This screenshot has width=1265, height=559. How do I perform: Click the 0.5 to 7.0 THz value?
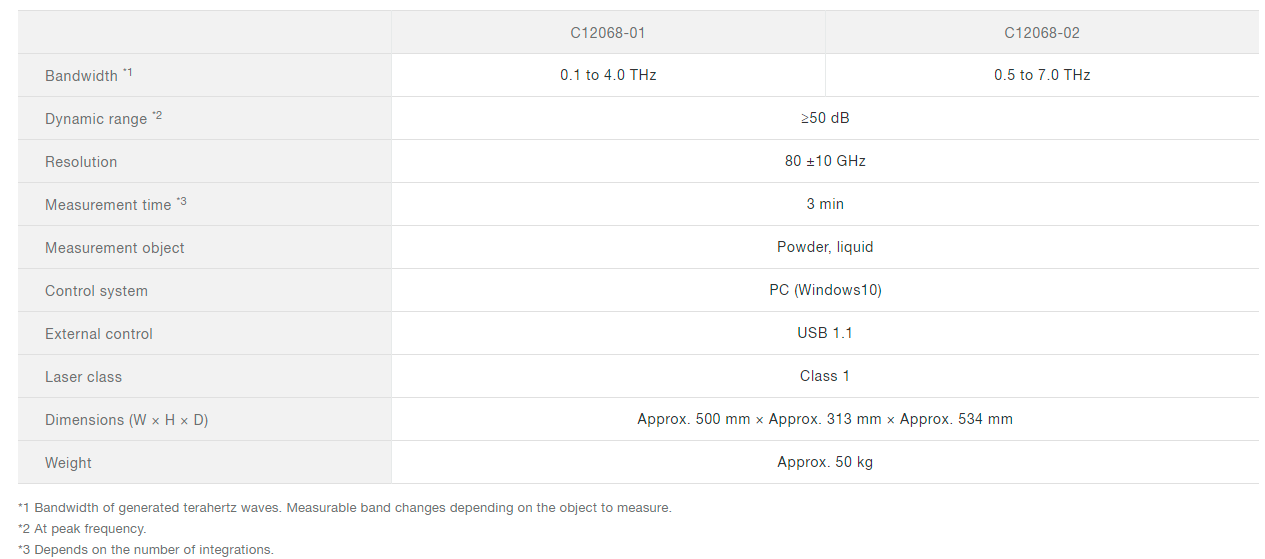point(1042,75)
